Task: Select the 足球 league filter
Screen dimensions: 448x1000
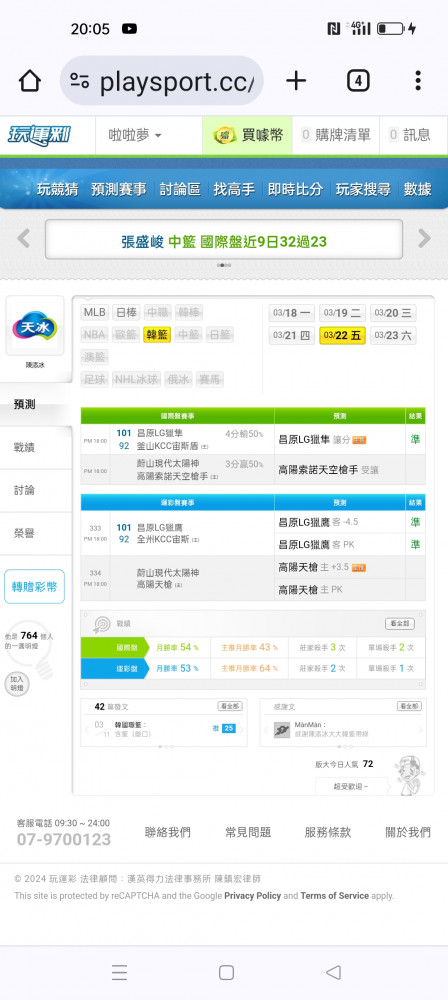Action: (94, 379)
